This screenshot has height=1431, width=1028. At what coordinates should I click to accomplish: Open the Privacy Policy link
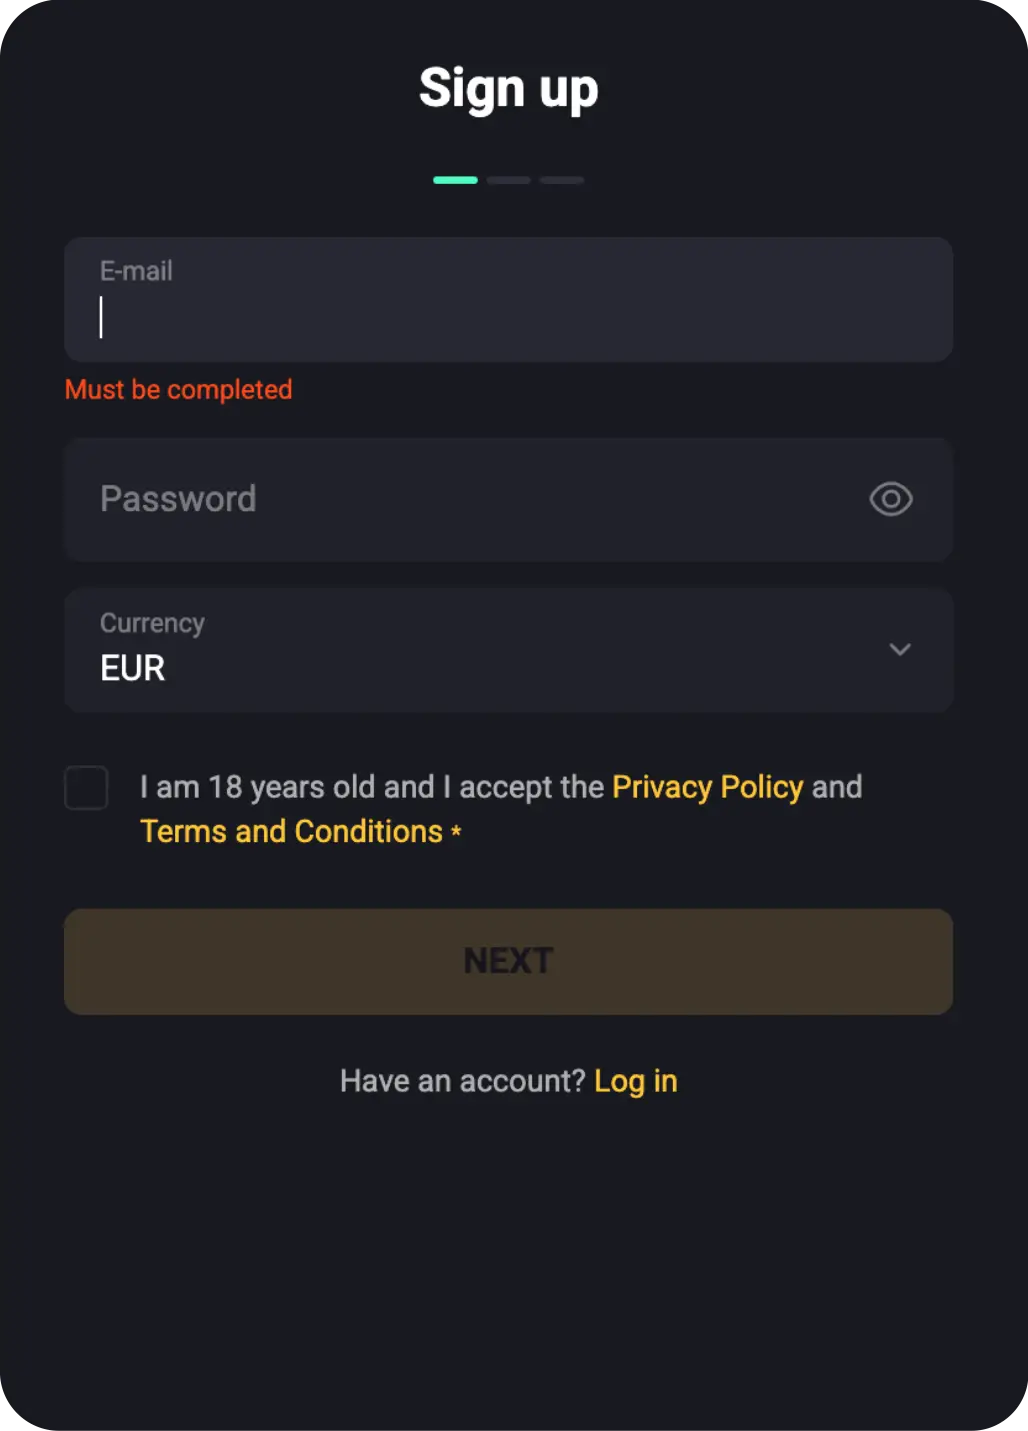tap(707, 787)
